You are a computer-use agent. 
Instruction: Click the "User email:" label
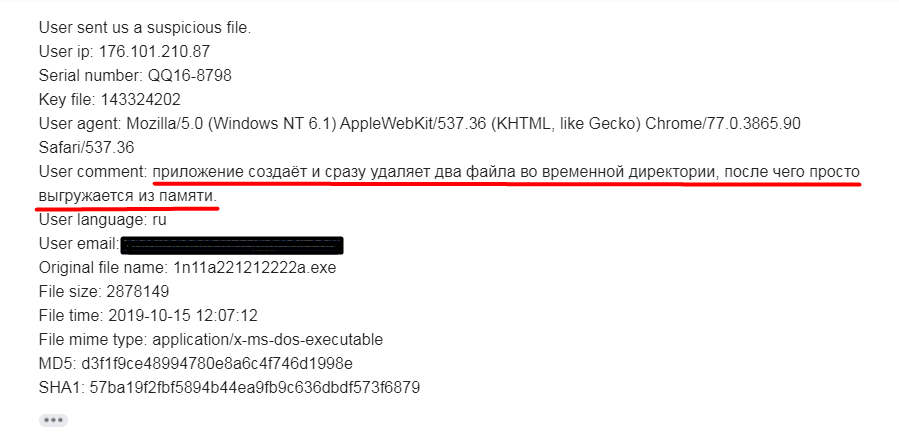click(x=79, y=245)
